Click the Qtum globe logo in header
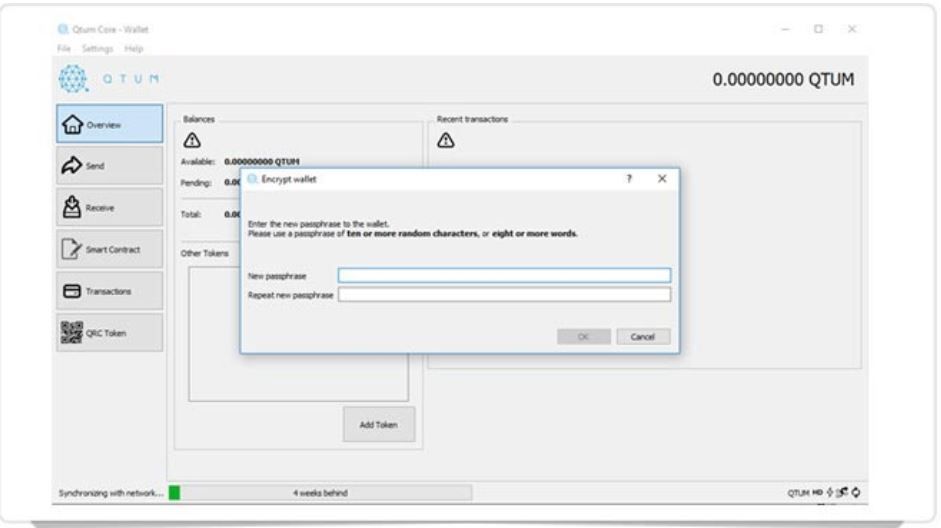Viewport: 941px width, 528px height. click(73, 79)
